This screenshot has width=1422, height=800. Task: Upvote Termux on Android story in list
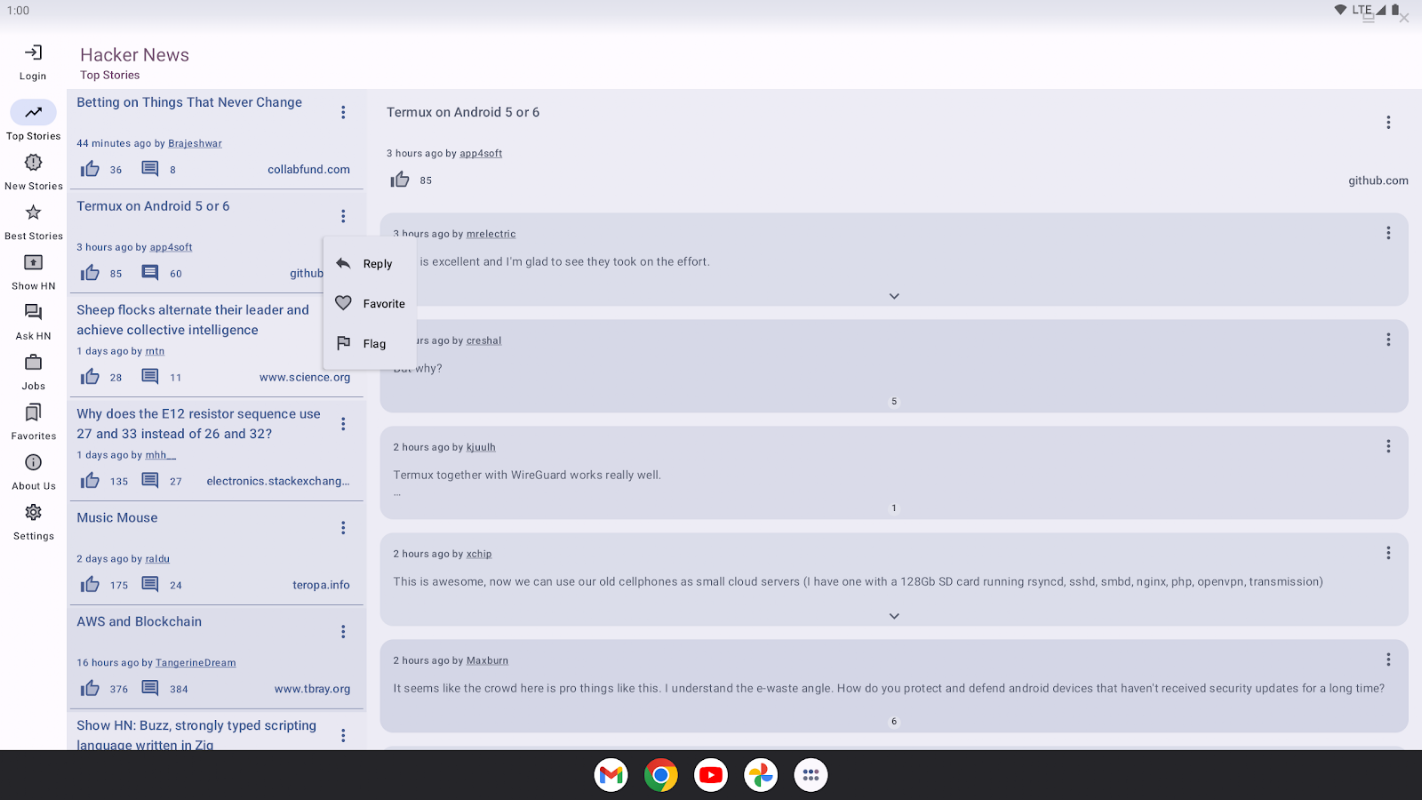90,273
